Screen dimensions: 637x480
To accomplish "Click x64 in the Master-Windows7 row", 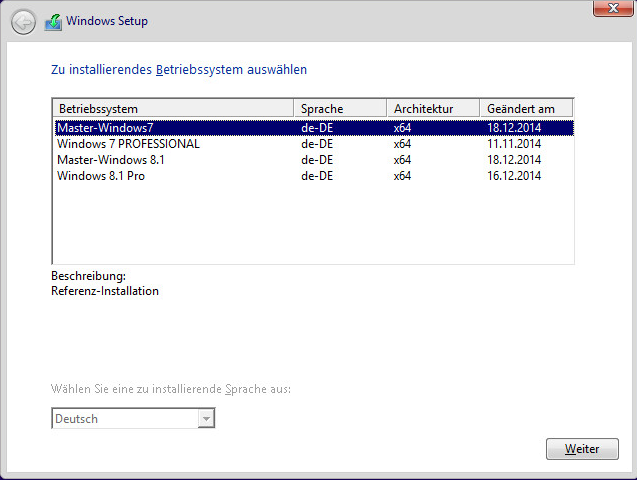I will pos(402,128).
